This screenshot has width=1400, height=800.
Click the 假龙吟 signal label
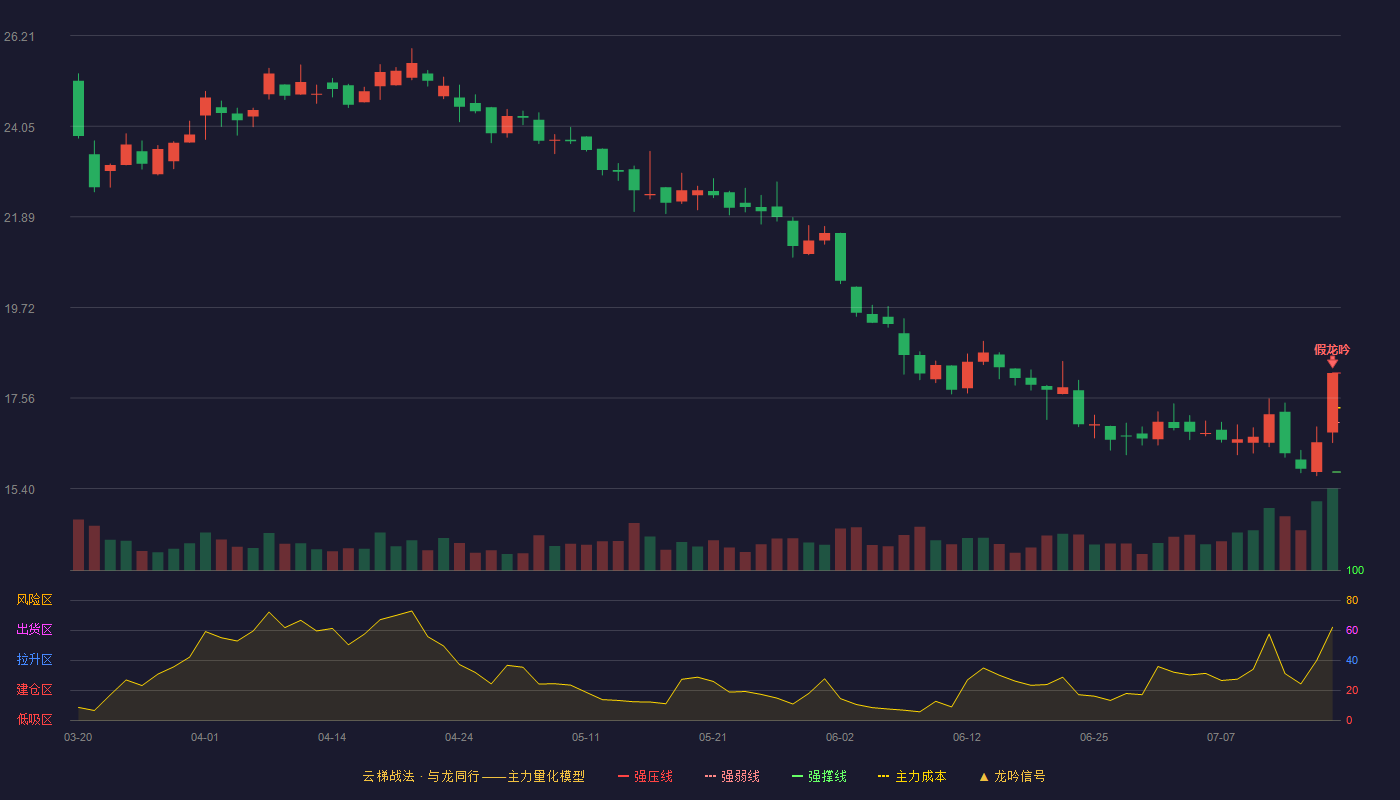click(x=1332, y=350)
